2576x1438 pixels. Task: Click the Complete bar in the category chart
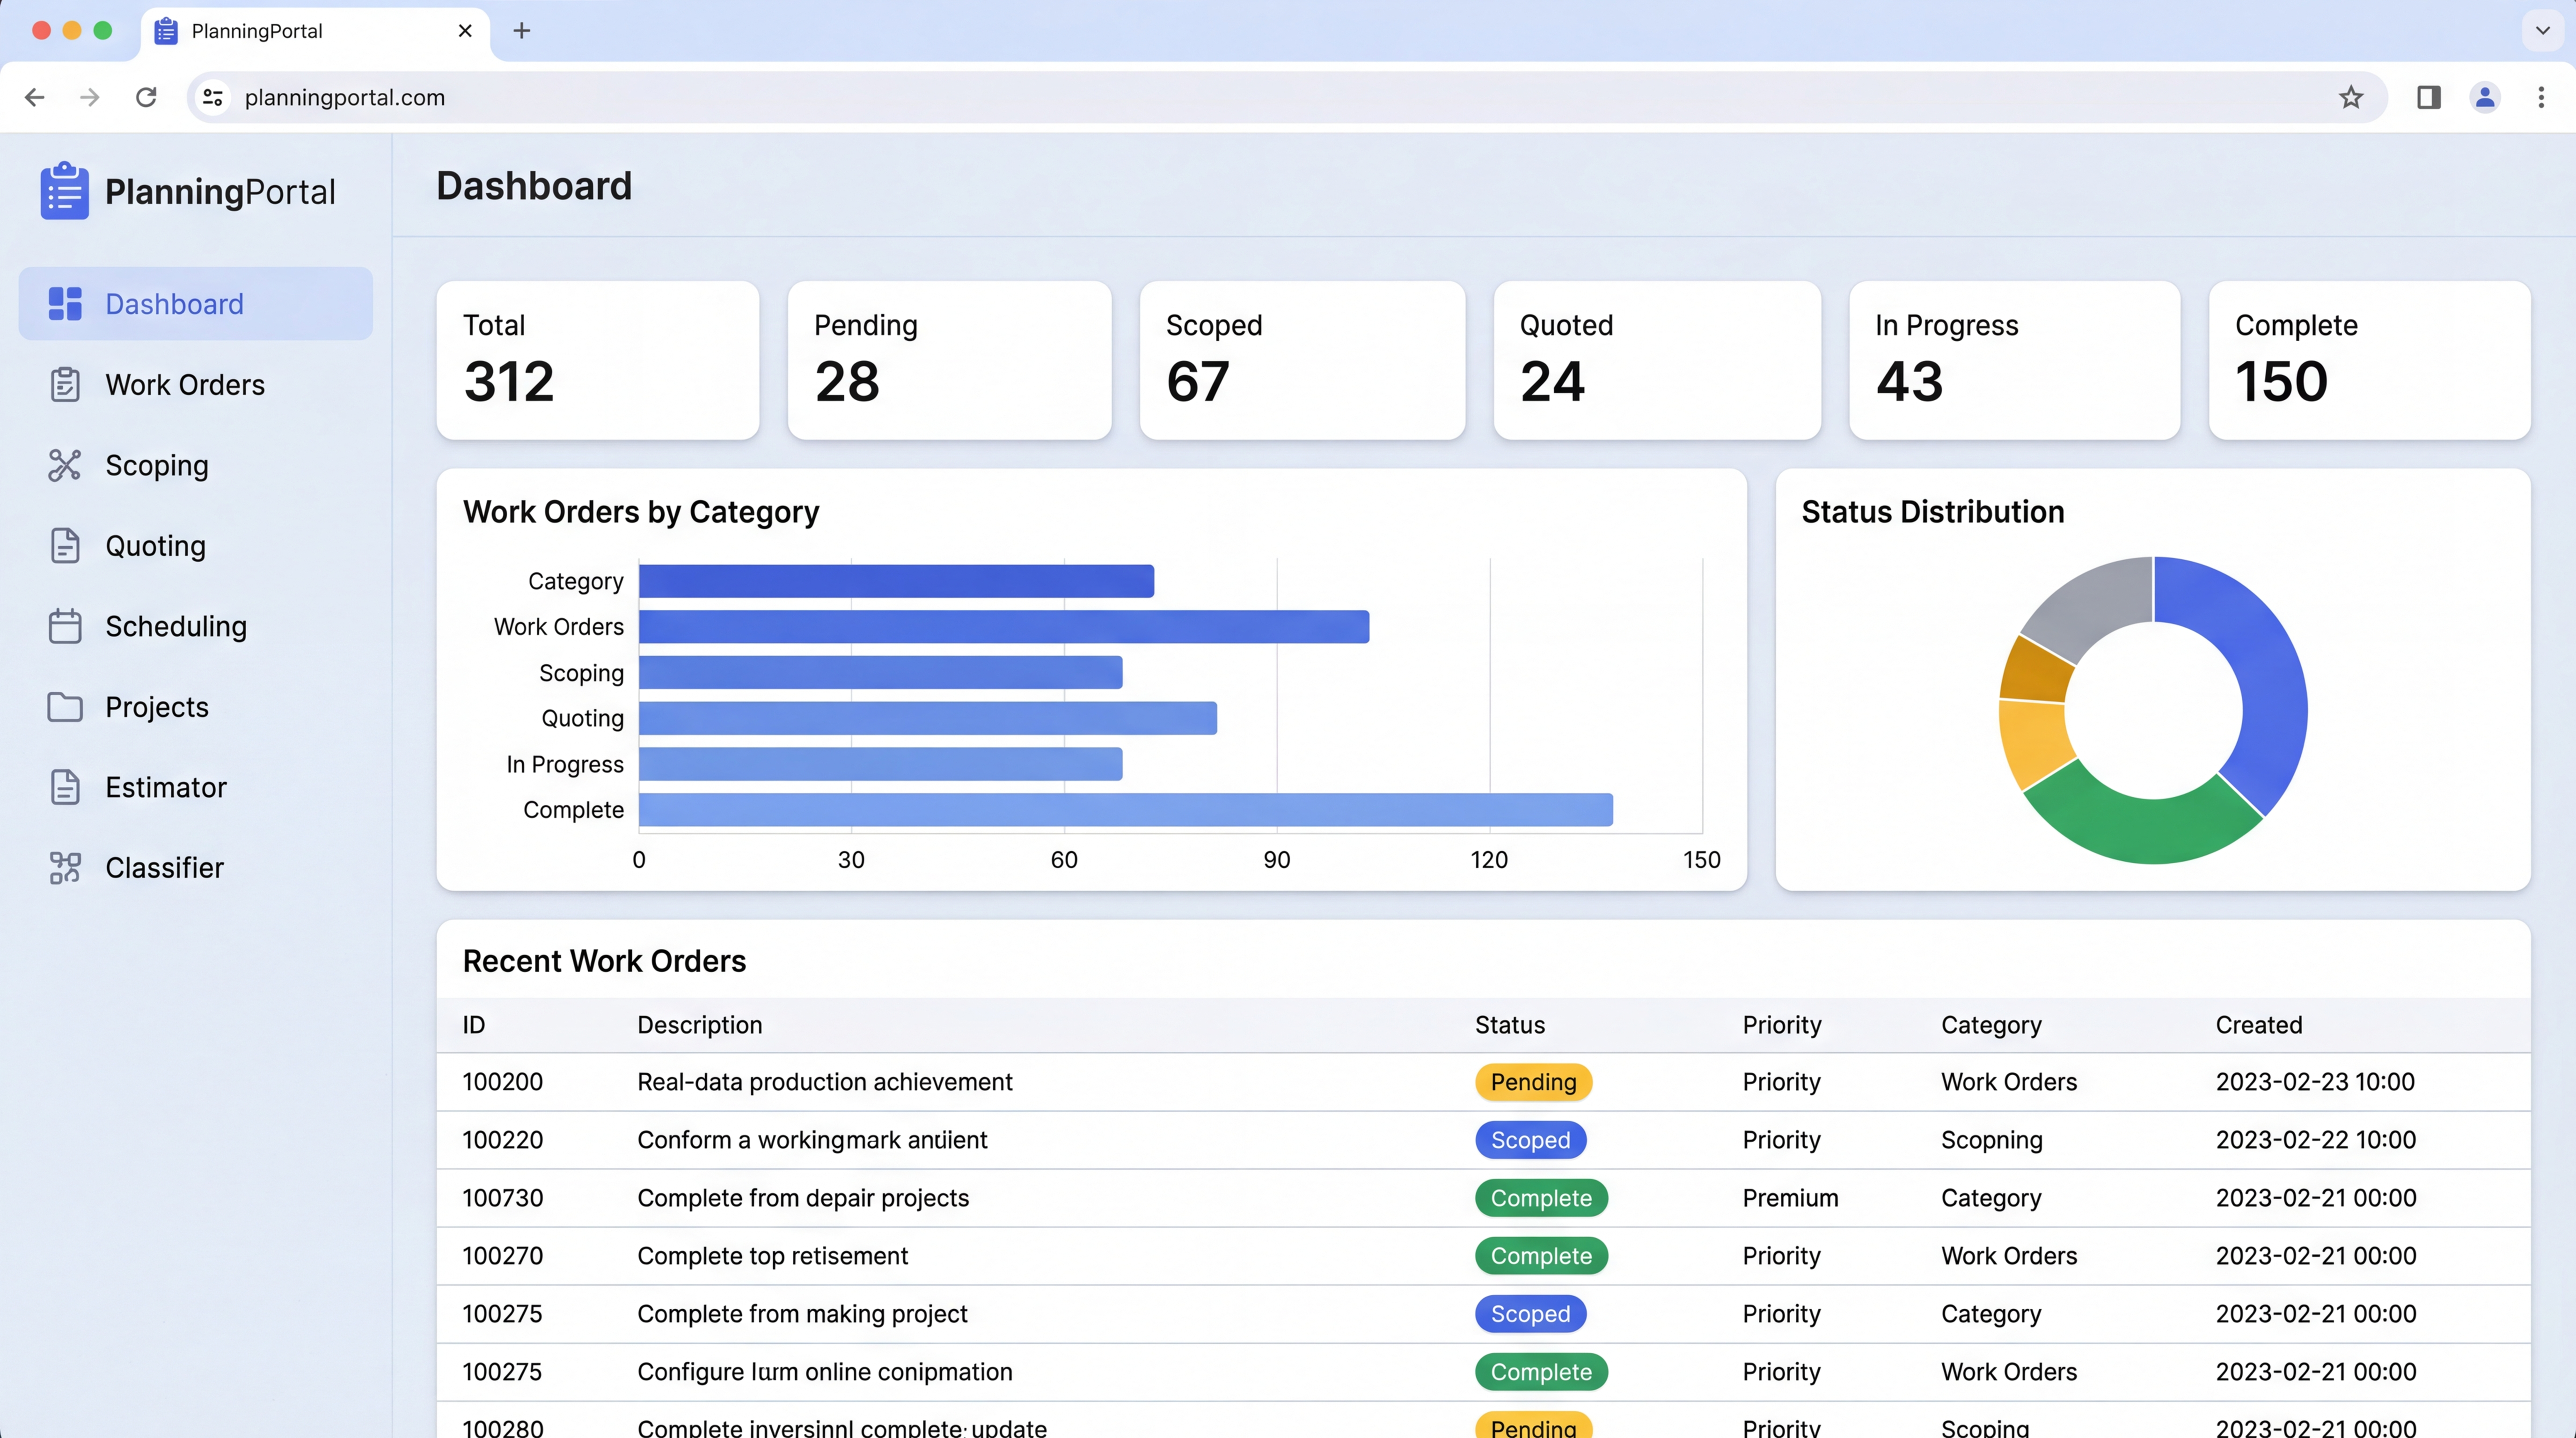1125,810
